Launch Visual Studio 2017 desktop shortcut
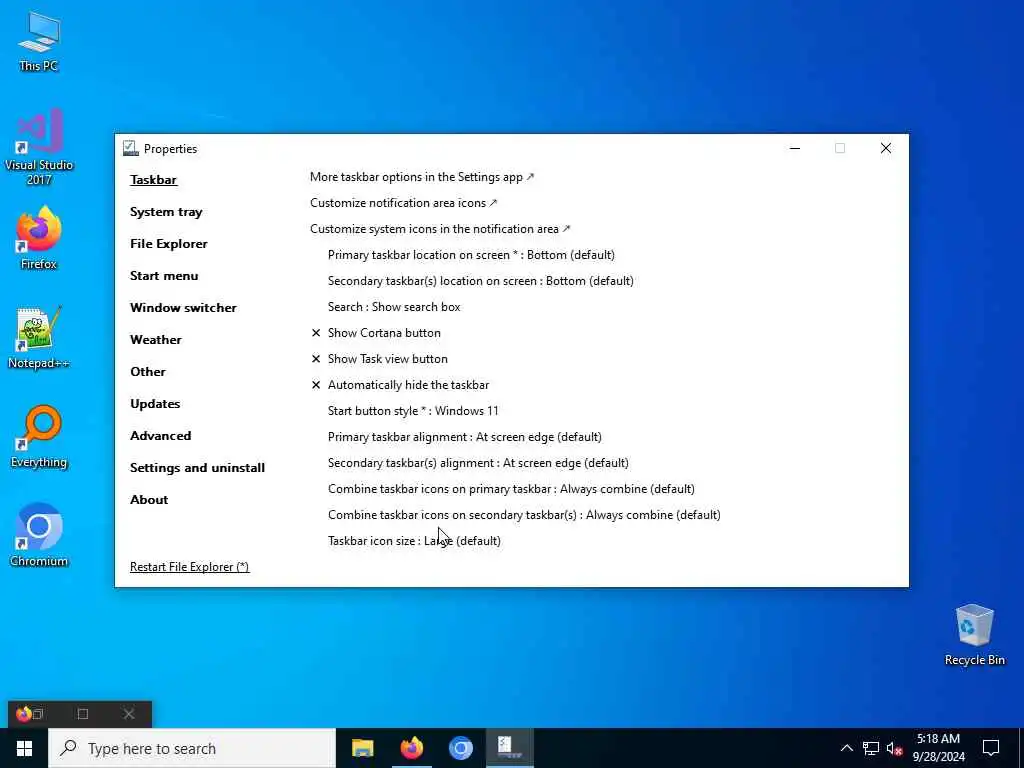The image size is (1024, 768). click(x=39, y=146)
